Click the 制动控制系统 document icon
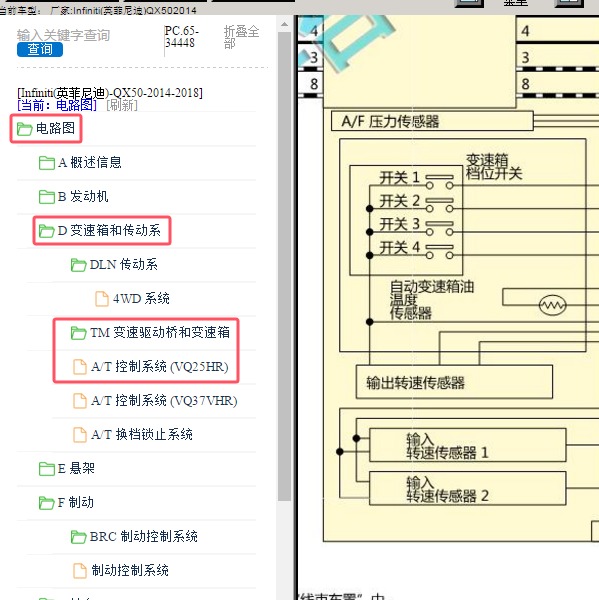 (x=80, y=571)
